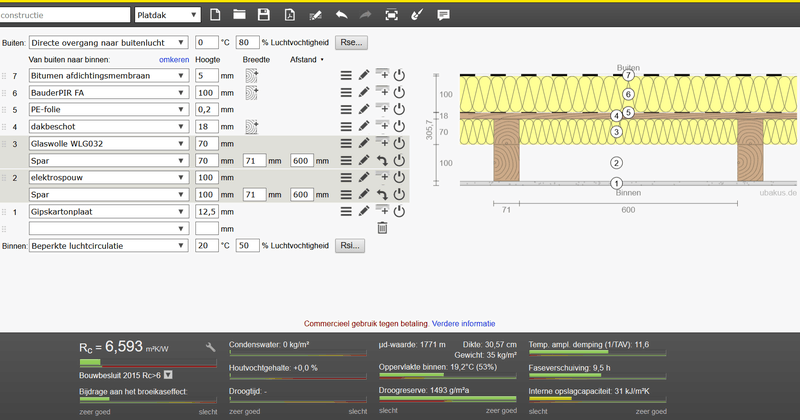The height and width of the screenshot is (420, 800).
Task: Add layer below PE-folie row
Action: pos(382,109)
